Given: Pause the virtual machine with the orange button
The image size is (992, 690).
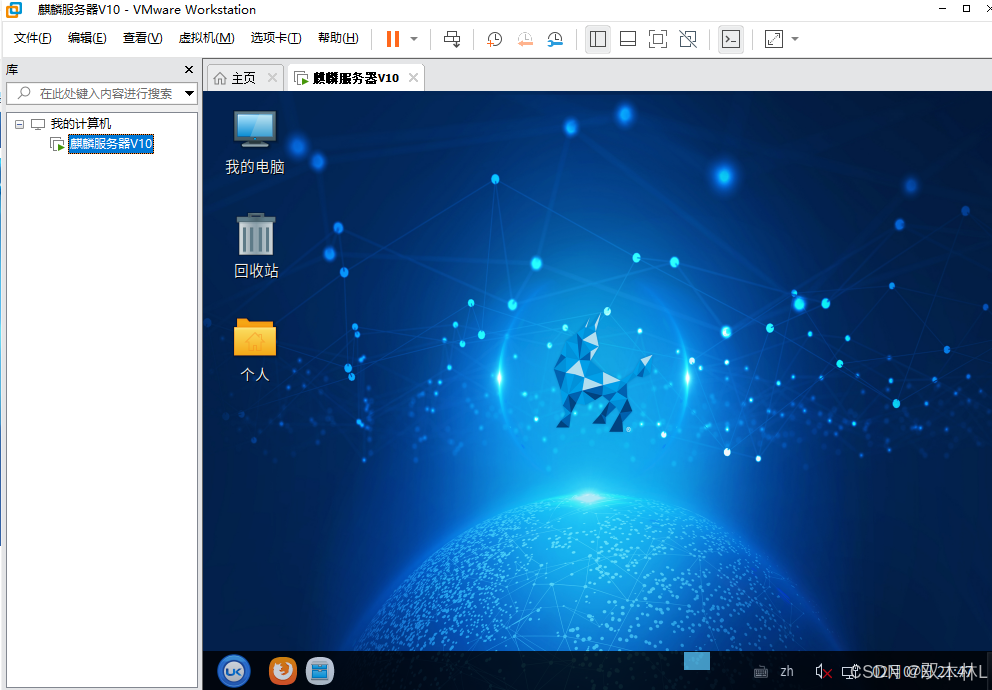Looking at the screenshot, I should click(x=393, y=39).
